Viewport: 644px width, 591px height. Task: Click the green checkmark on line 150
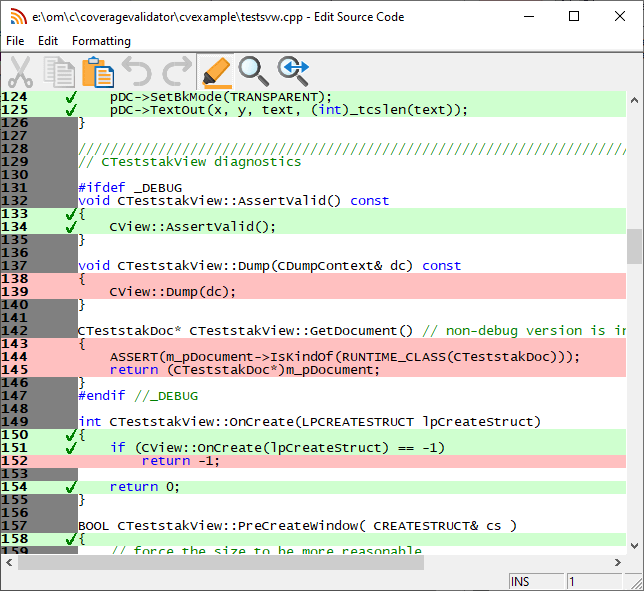tap(71, 435)
